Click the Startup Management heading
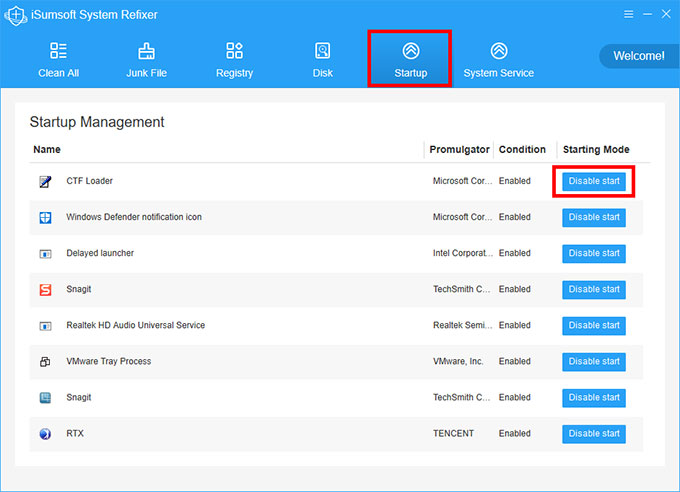680x492 pixels. 97,122
